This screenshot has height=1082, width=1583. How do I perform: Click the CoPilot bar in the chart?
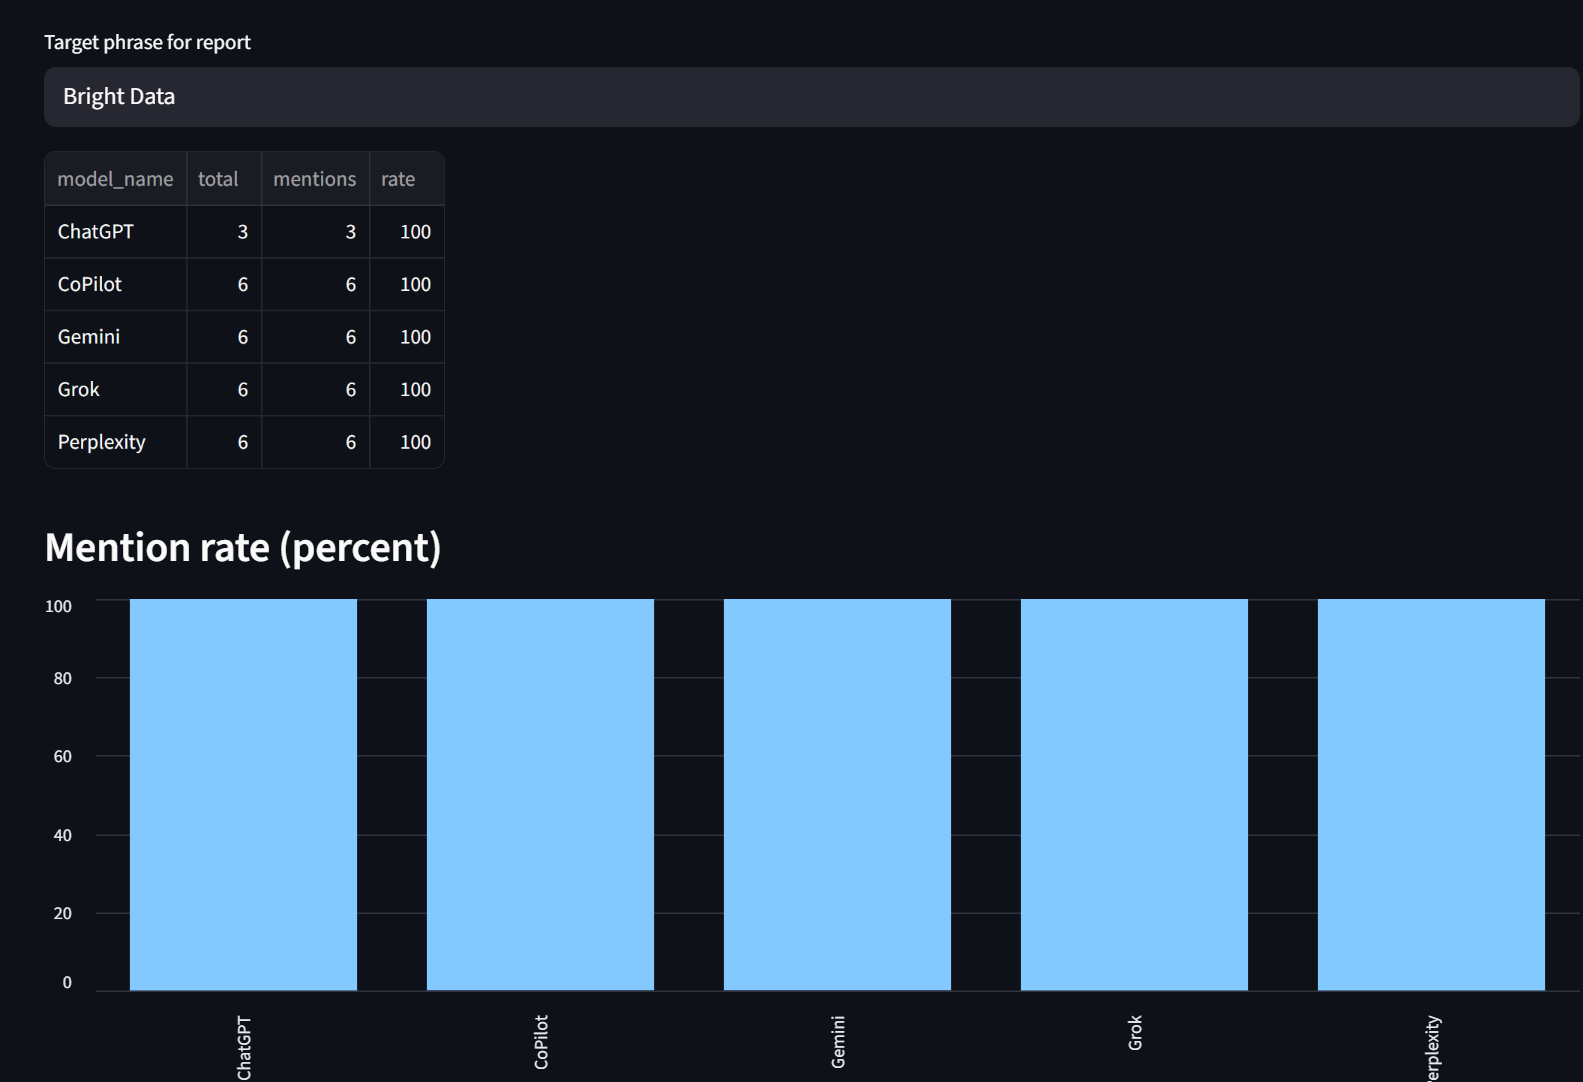[x=540, y=795]
